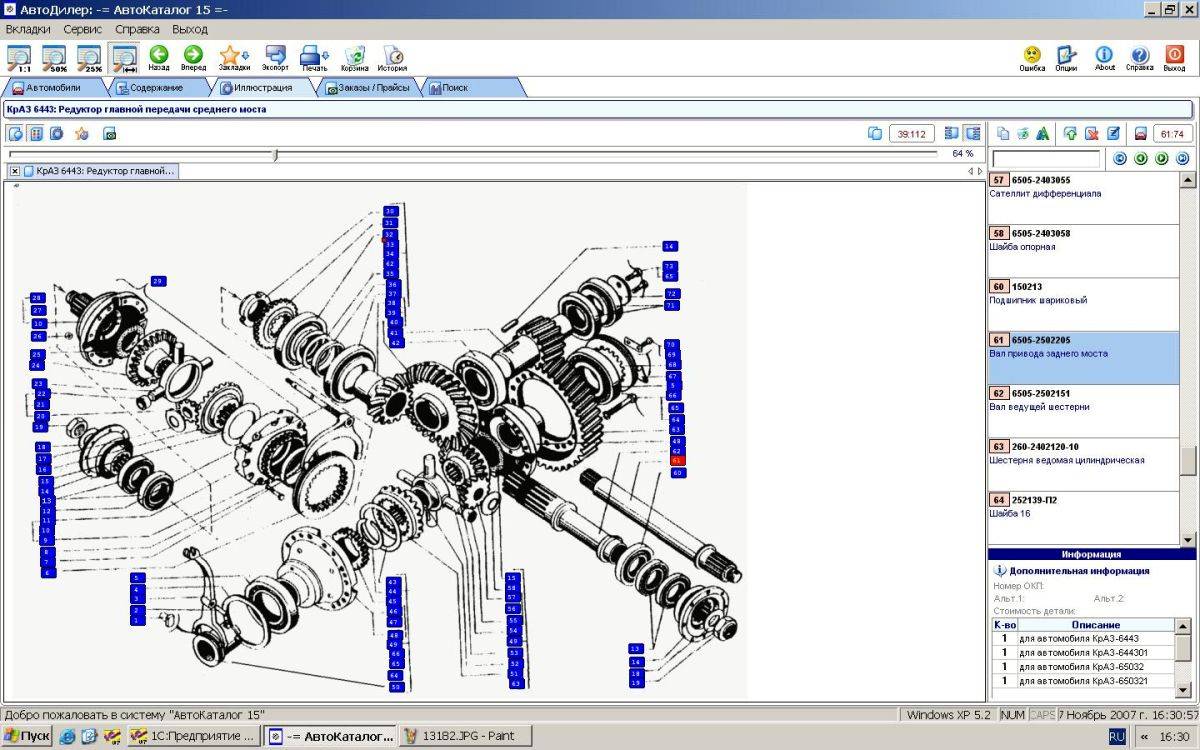Viewport: 1200px width, 750px height.
Task: Select part 64 Шайба 16
Action: [1084, 518]
